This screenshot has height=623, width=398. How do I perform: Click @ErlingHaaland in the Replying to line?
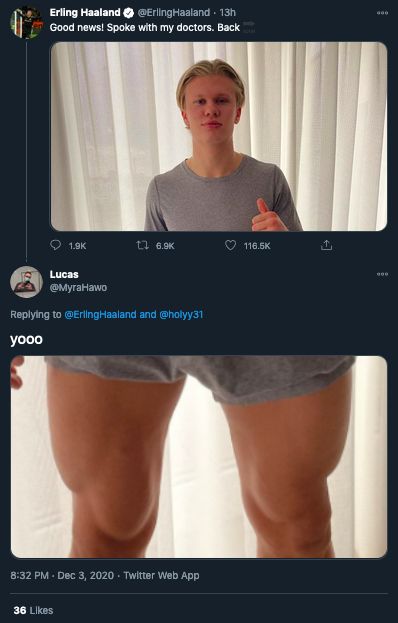point(100,315)
